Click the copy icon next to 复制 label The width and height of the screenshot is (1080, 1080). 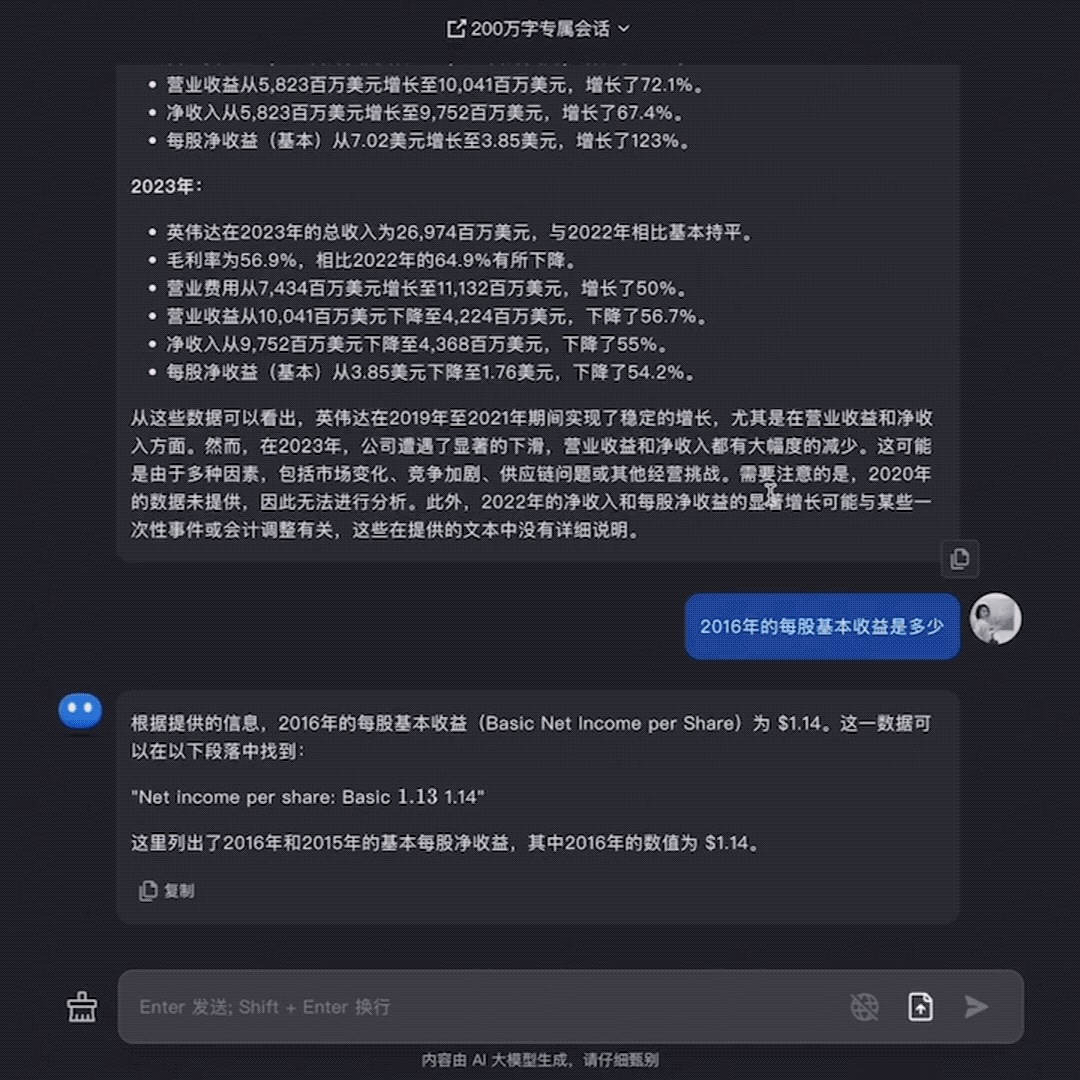[147, 891]
